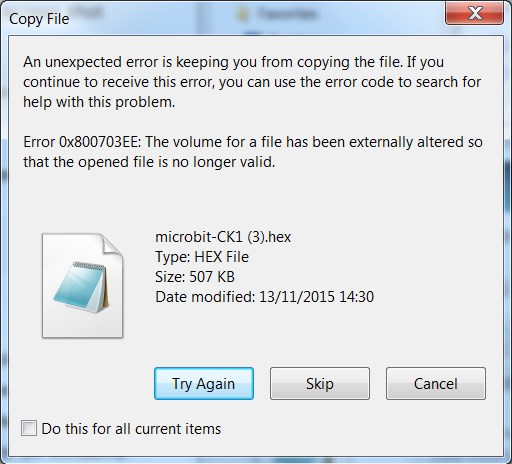
Task: Click the 'Do this for all current items' label
Action: click(x=131, y=429)
